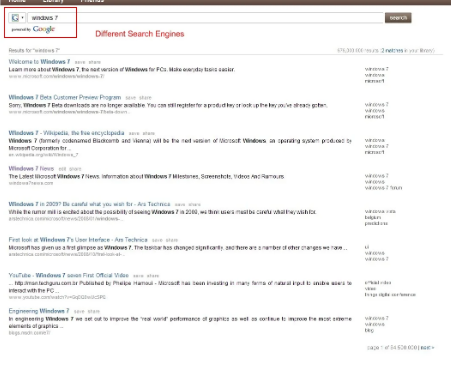The image size is (451, 367).
Task: Share the Beta Customer Preview Program result
Action: pyautogui.click(x=145, y=98)
